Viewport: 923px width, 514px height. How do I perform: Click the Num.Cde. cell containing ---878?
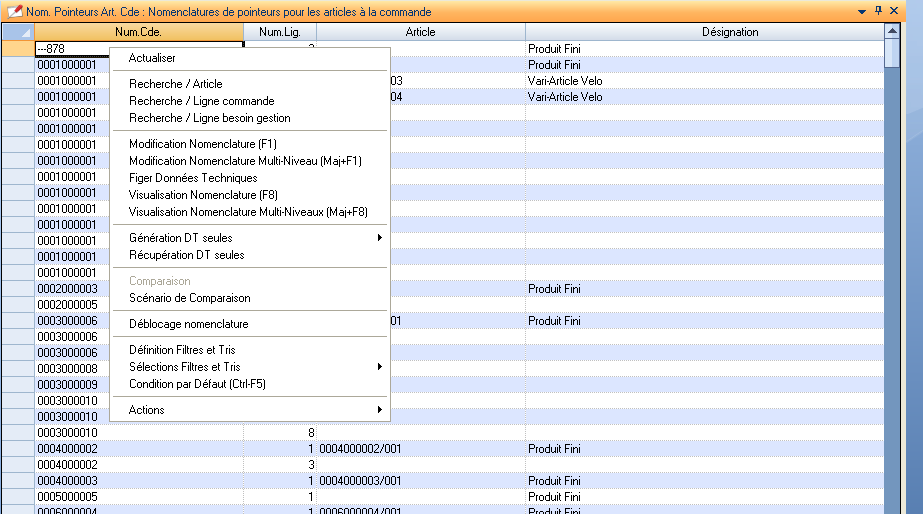70,49
